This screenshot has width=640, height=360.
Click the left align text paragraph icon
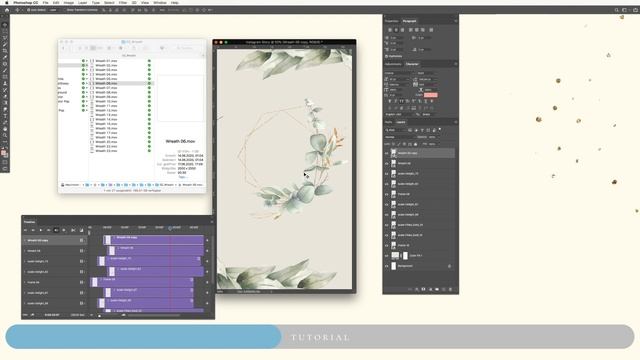point(390,30)
